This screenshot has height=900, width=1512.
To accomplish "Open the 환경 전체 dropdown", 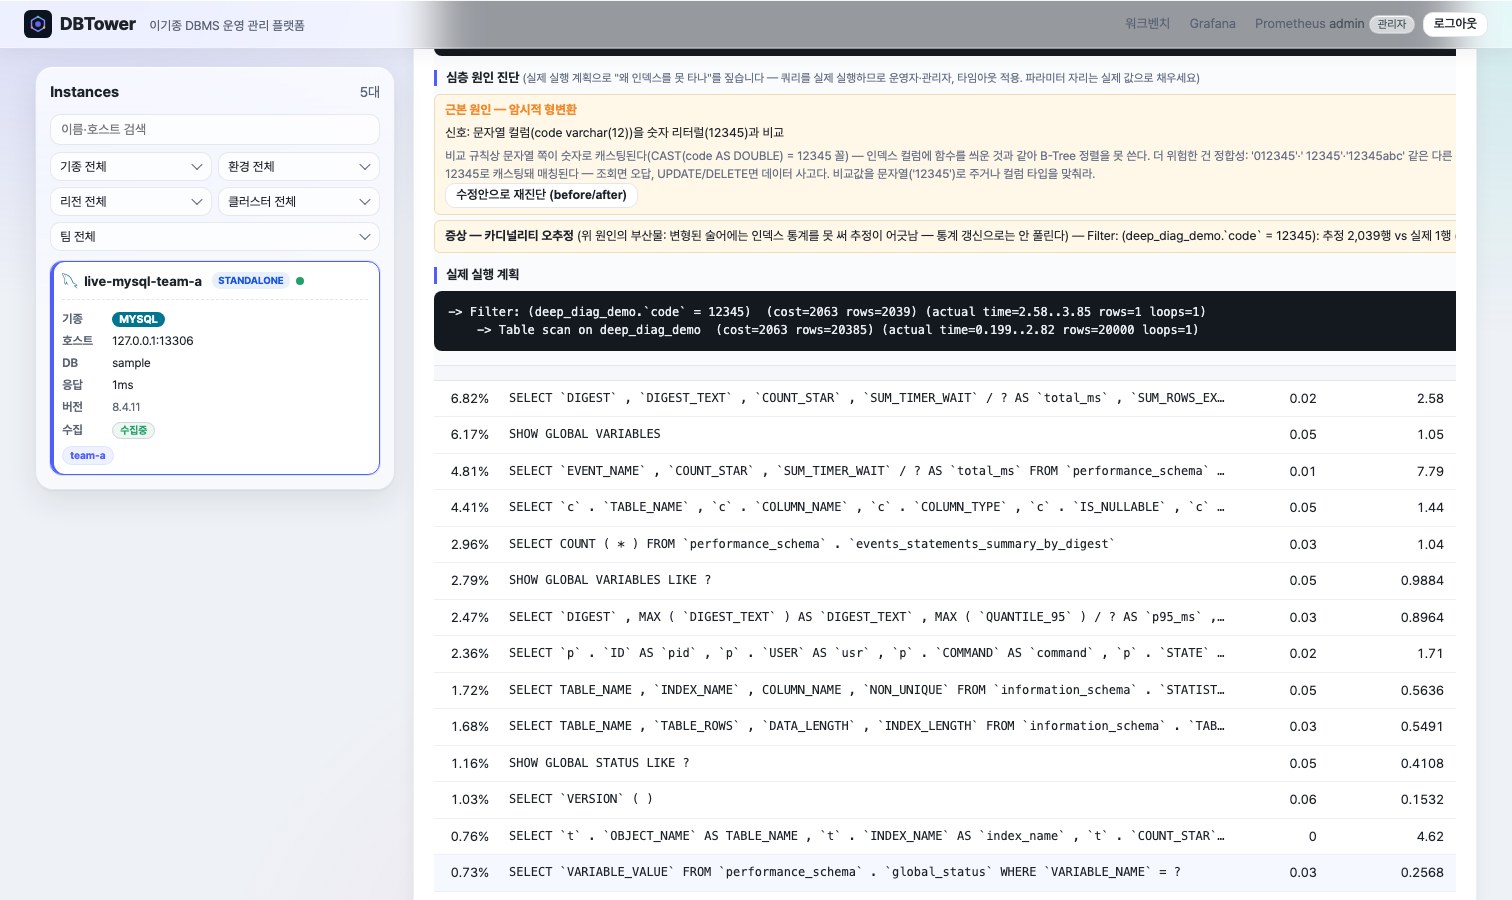I will coord(299,166).
